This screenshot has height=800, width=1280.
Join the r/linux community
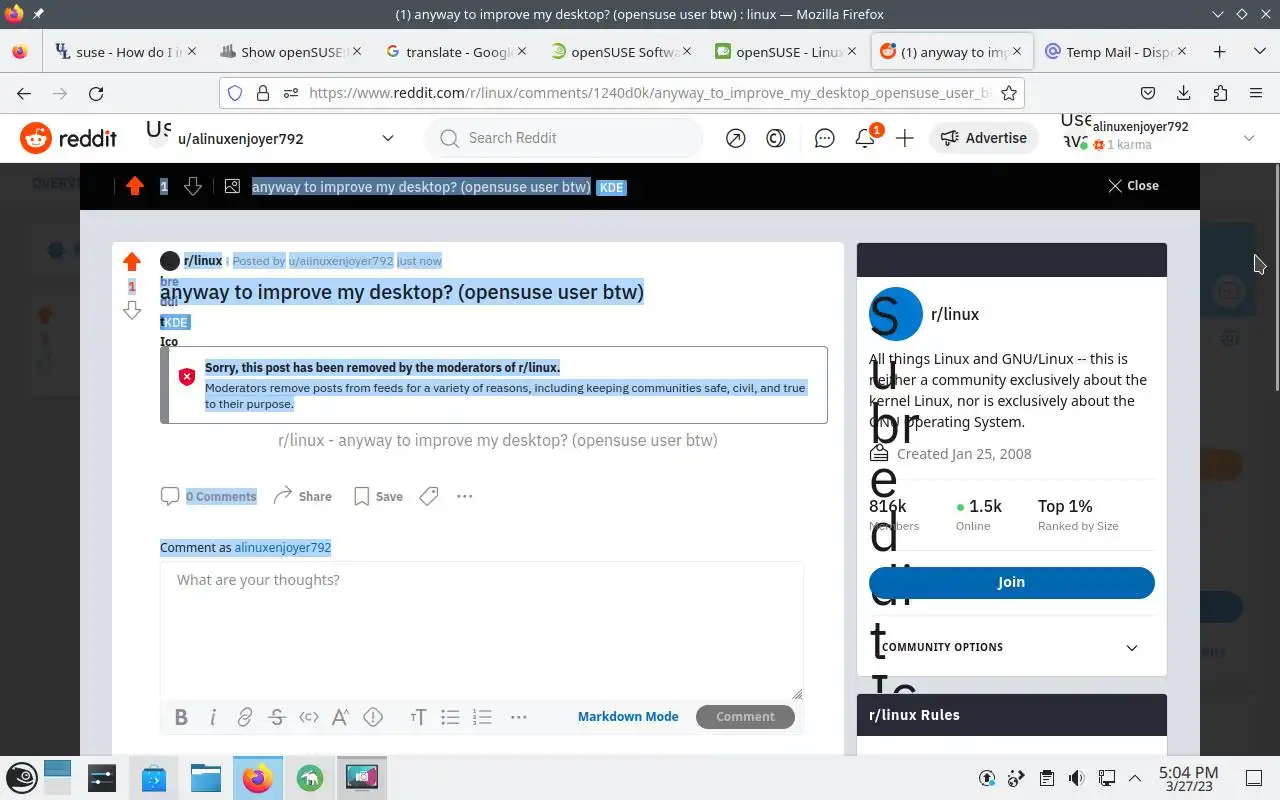1011,583
